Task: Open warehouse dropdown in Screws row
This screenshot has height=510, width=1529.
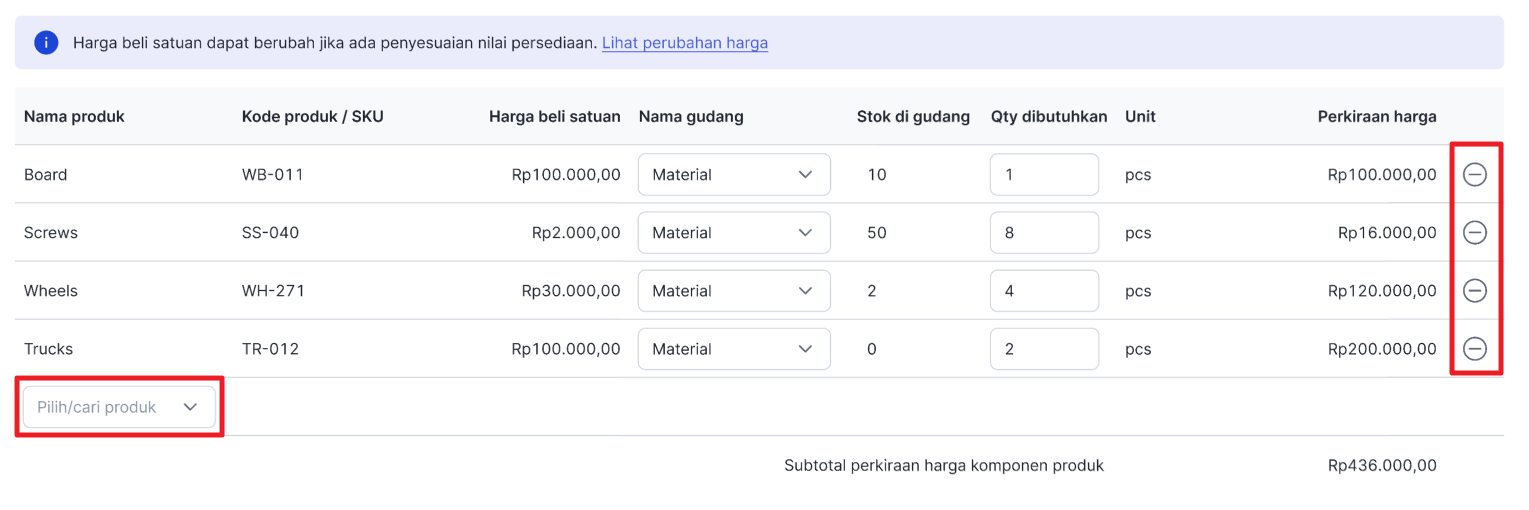Action: (x=733, y=233)
